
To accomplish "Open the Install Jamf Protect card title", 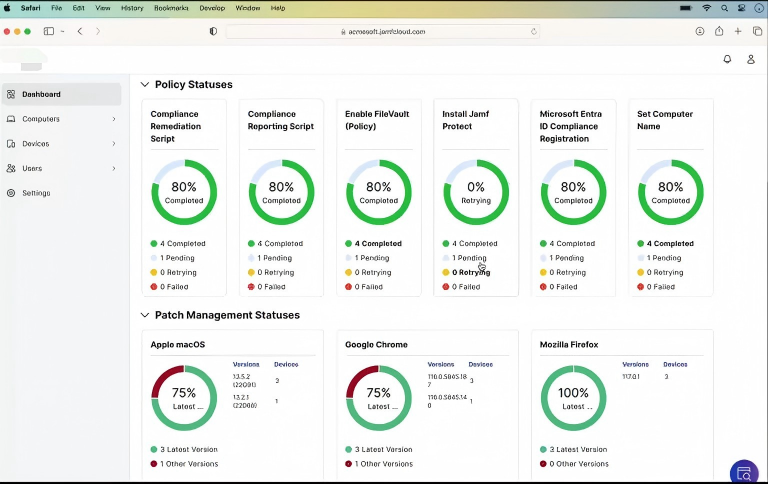I will click(x=466, y=120).
